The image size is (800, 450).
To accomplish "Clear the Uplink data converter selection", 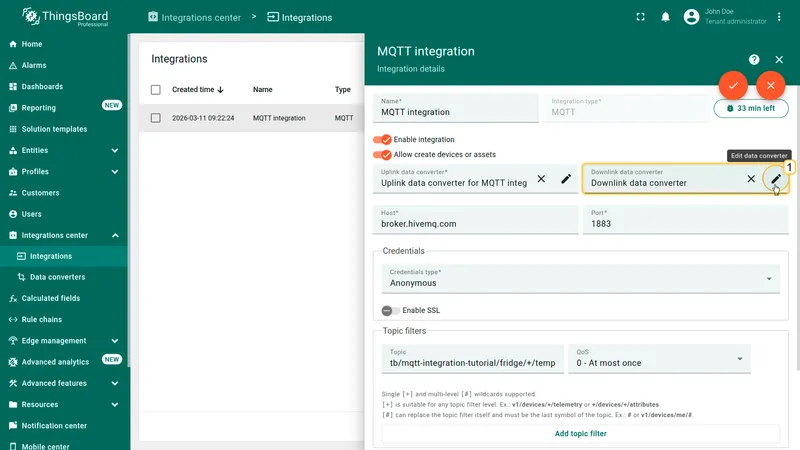I will (x=541, y=179).
